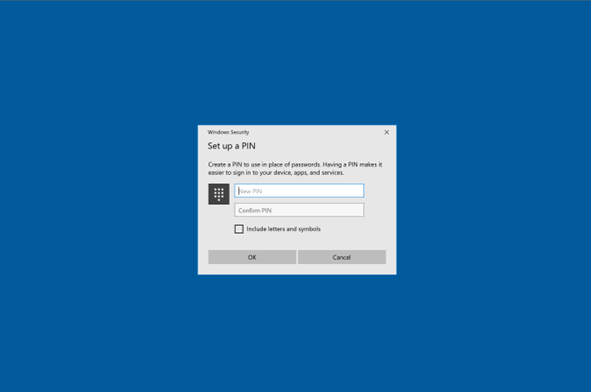Click the 'New PIN' placeholder text

[x=250, y=191]
